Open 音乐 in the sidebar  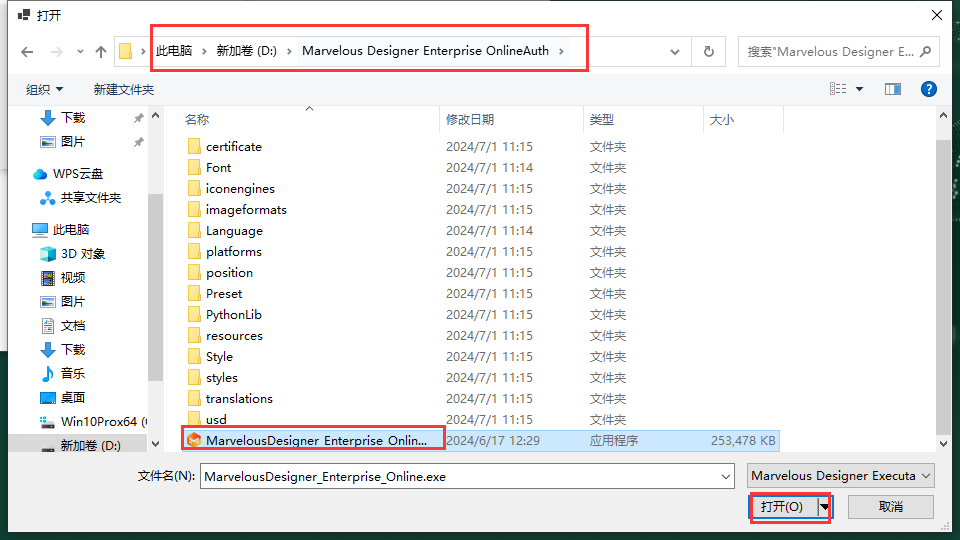[73, 373]
